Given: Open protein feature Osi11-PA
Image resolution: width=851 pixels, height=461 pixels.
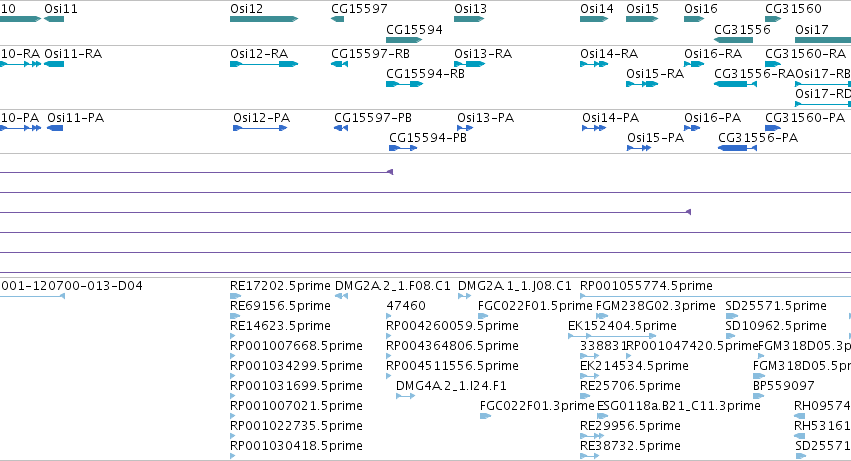Looking at the screenshot, I should point(55,128).
